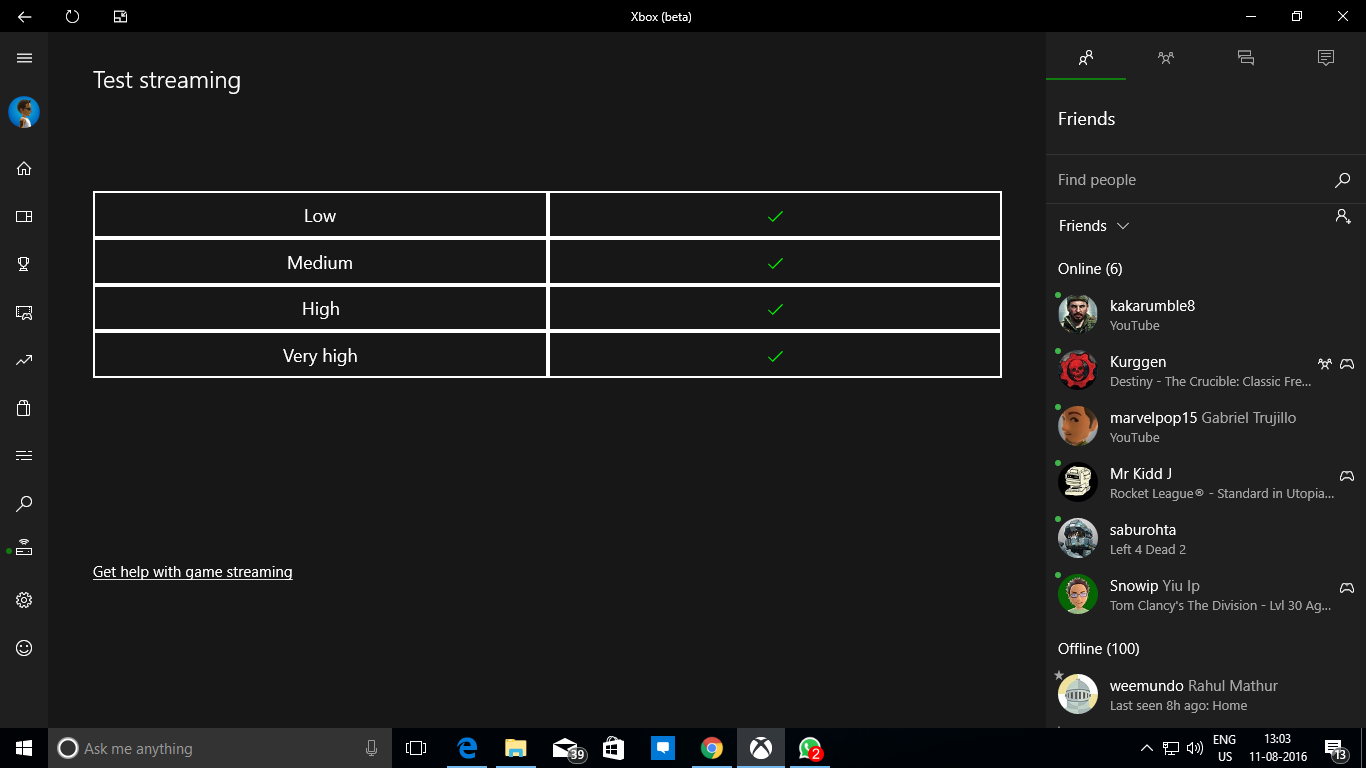Viewport: 1366px width, 768px height.
Task: Open Trending arrow icon
Action: [24, 360]
